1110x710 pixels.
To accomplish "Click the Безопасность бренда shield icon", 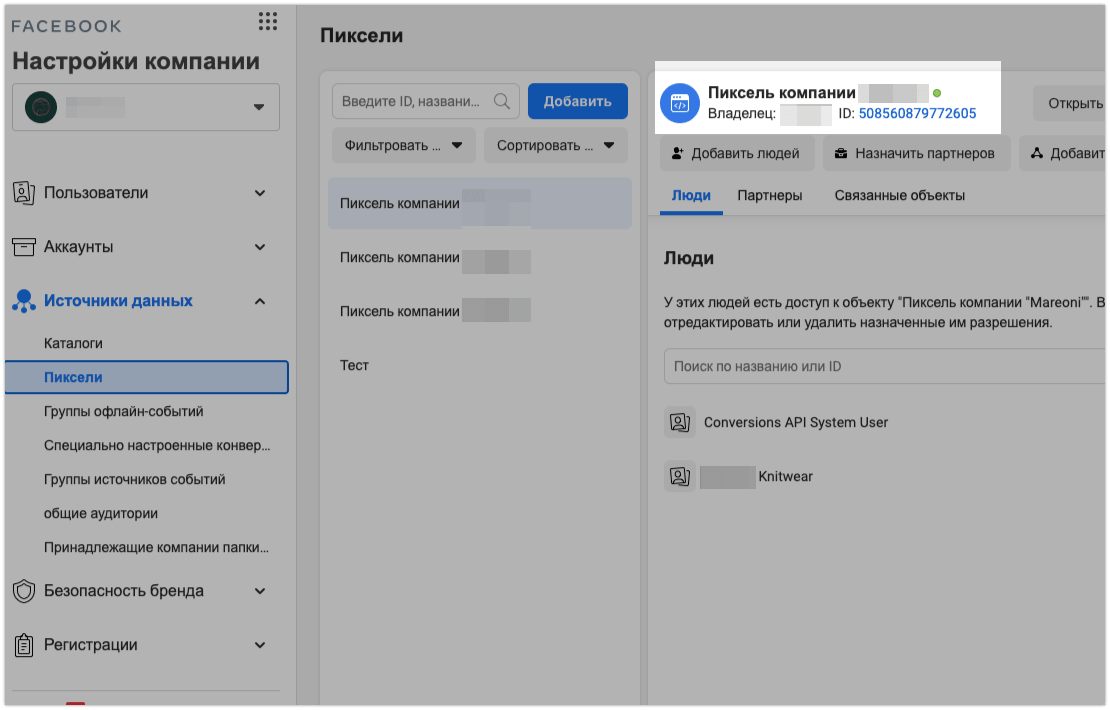I will coord(24,591).
